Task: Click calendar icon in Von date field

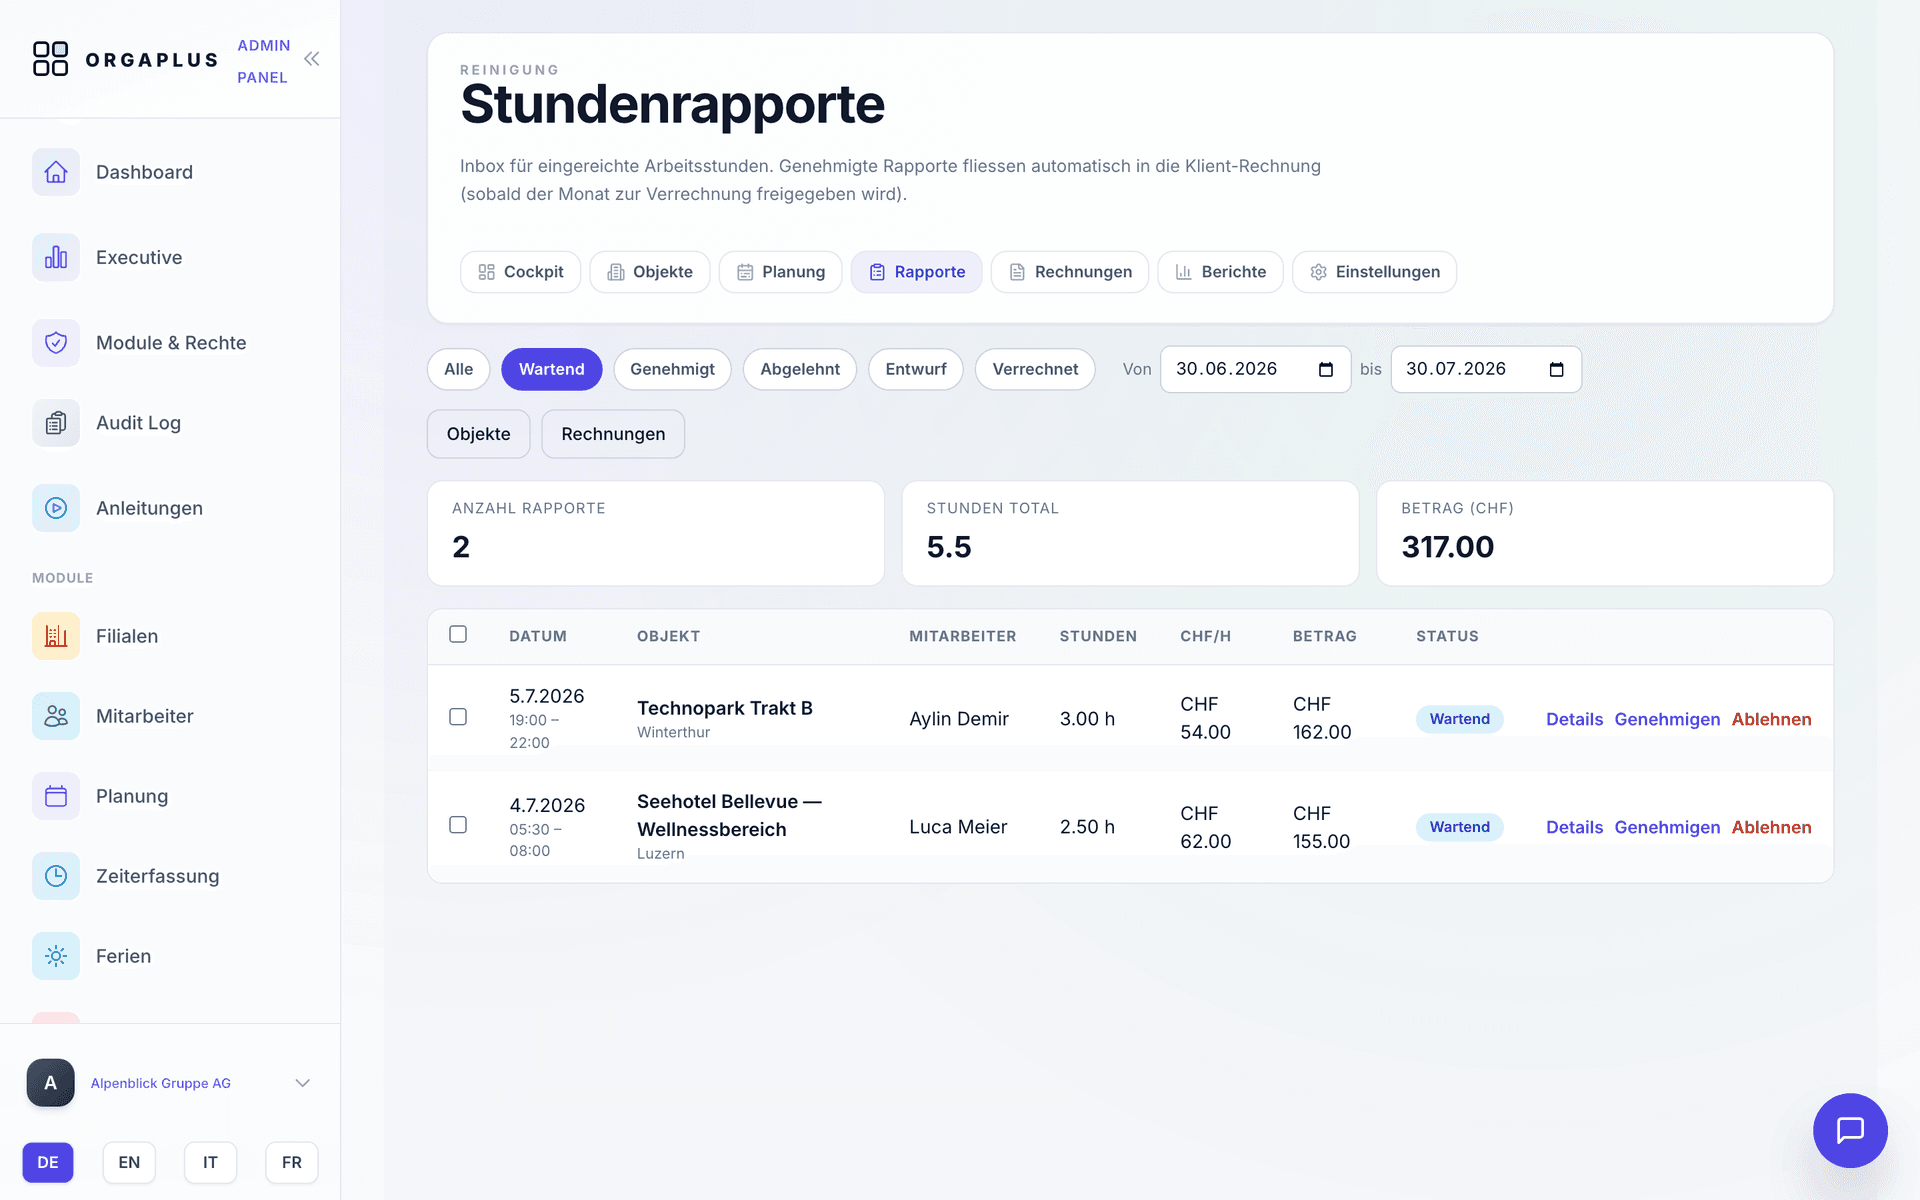Action: (x=1326, y=370)
